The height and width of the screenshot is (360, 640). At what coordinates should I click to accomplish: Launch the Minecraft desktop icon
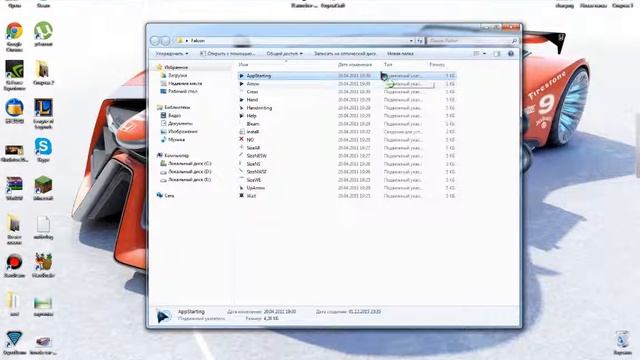(43, 188)
